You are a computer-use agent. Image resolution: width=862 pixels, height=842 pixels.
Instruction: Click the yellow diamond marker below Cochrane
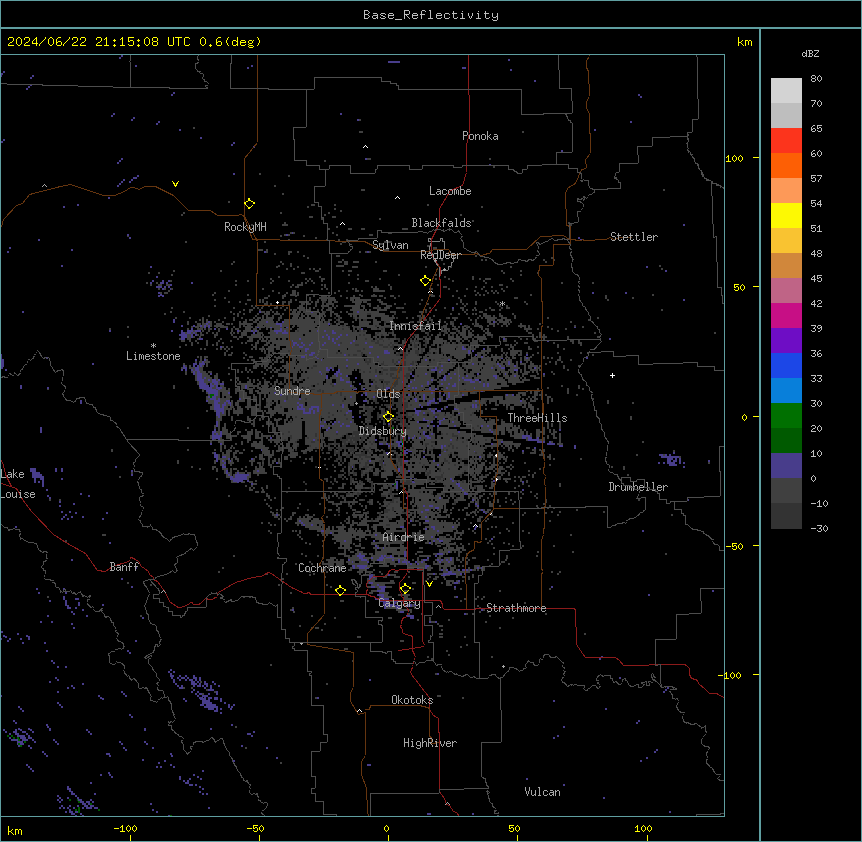340,590
